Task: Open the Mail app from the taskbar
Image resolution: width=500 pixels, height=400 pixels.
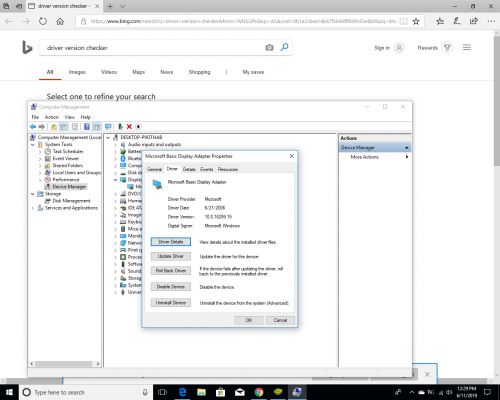Action: [240, 392]
